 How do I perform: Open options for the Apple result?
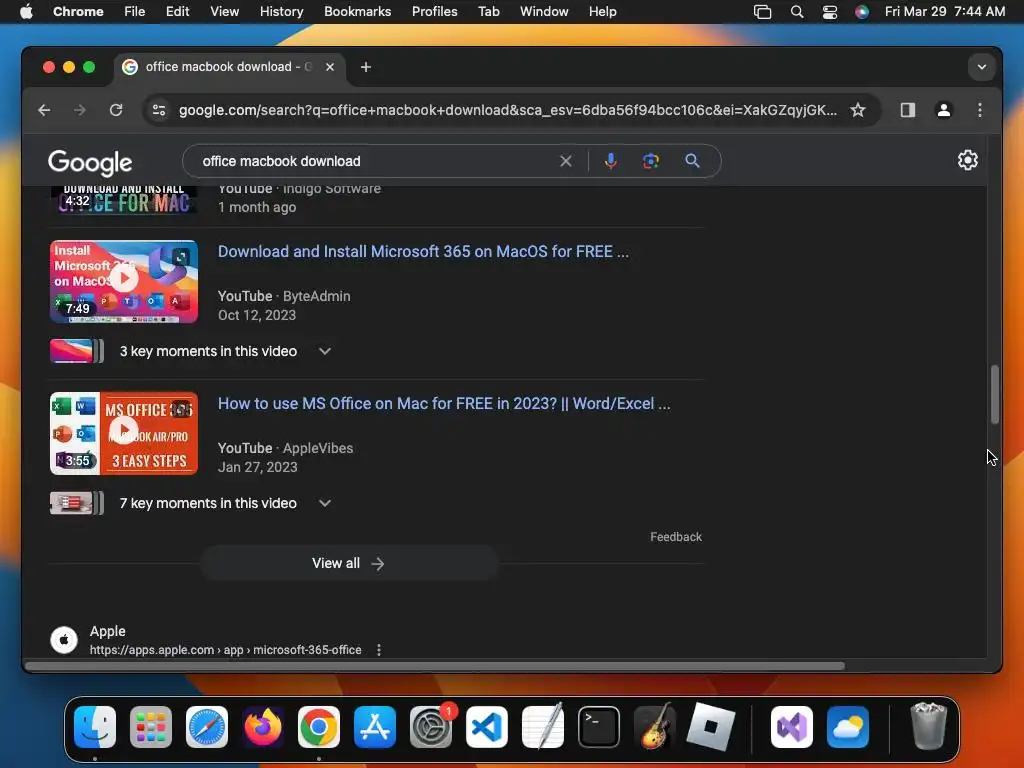tap(379, 650)
